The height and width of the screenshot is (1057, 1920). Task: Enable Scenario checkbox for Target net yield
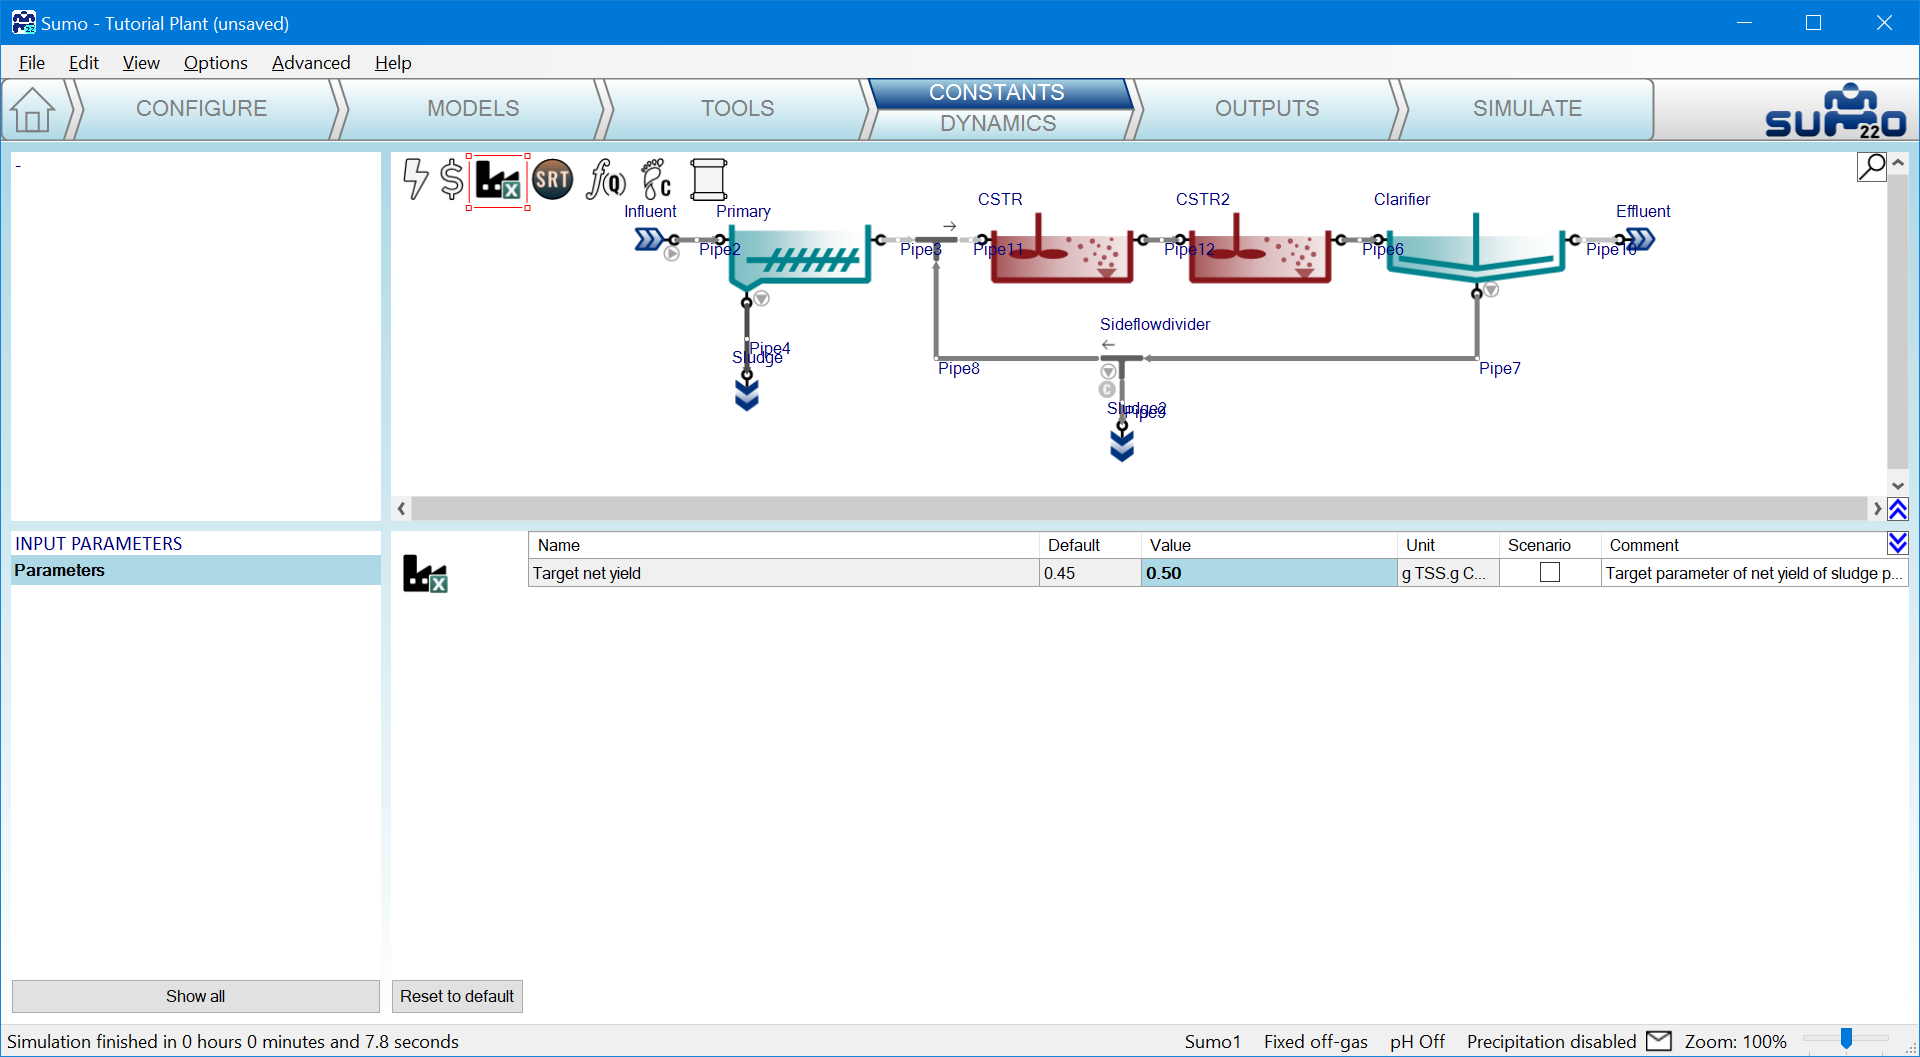[1549, 573]
